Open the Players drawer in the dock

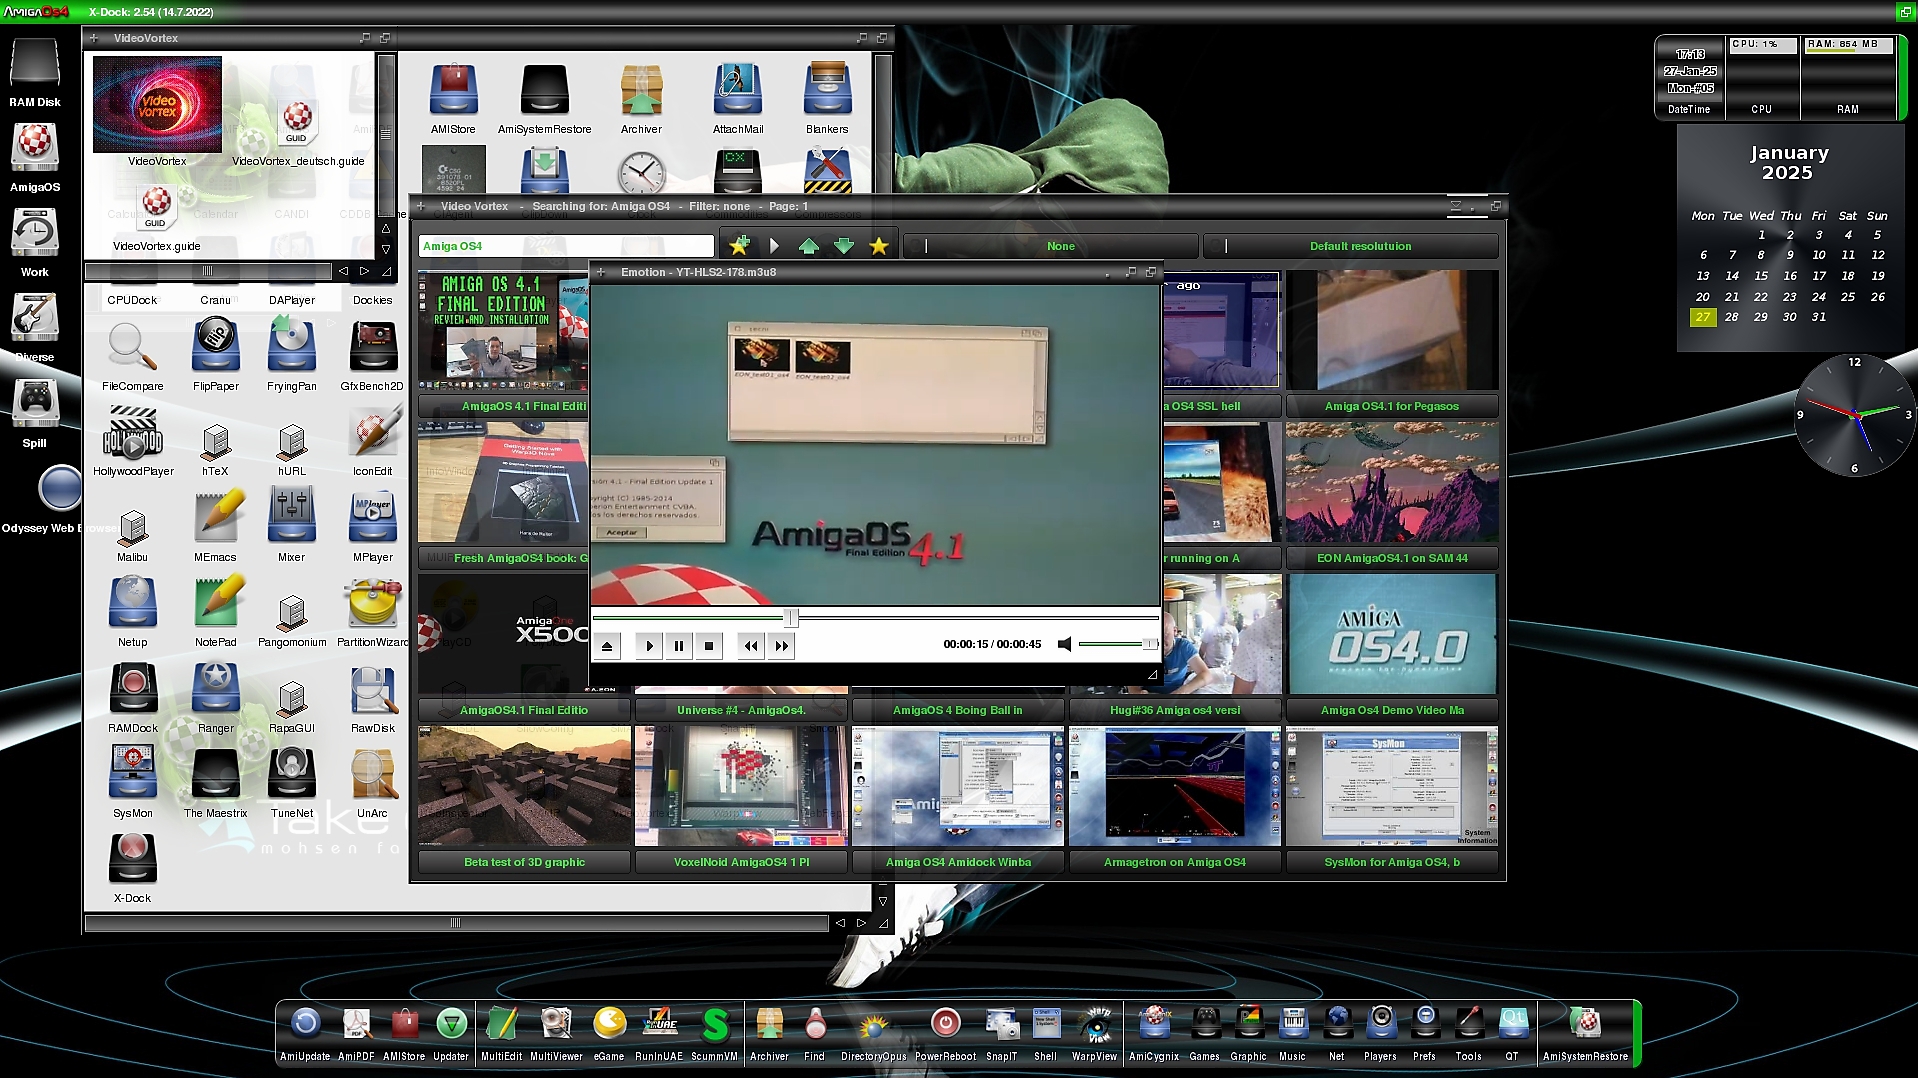coord(1380,1023)
